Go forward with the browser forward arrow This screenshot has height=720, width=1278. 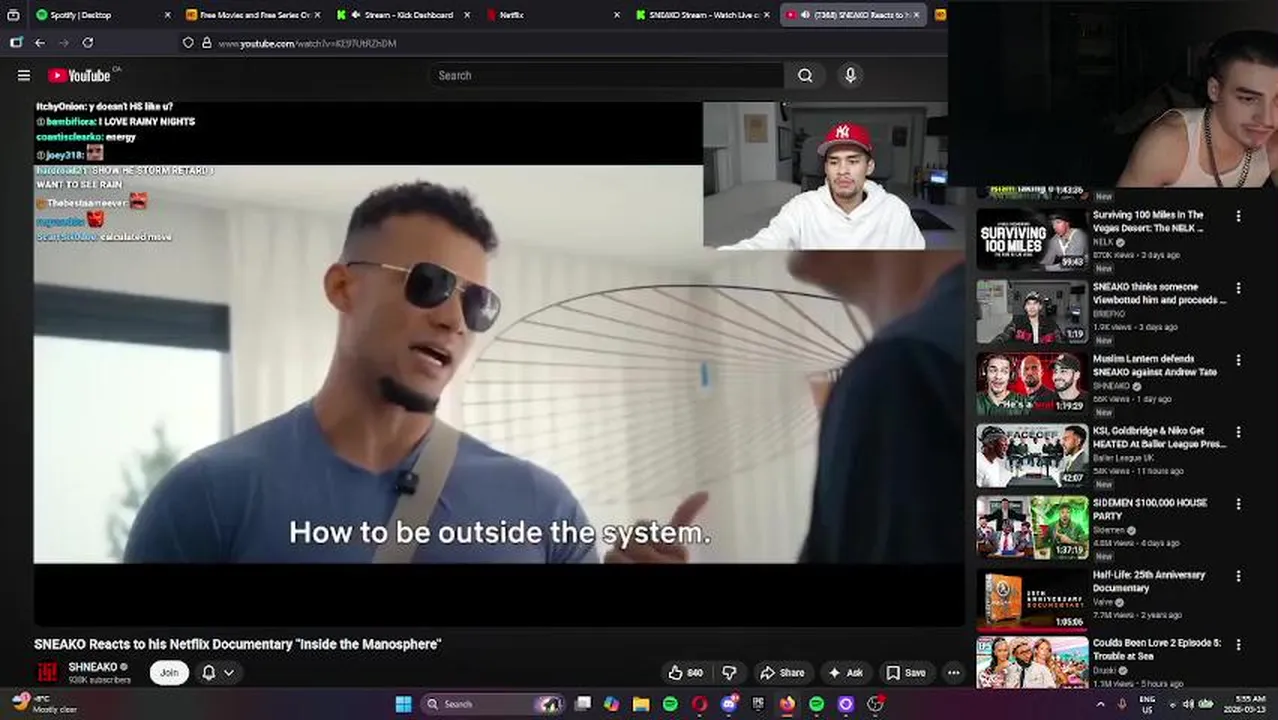pos(64,43)
